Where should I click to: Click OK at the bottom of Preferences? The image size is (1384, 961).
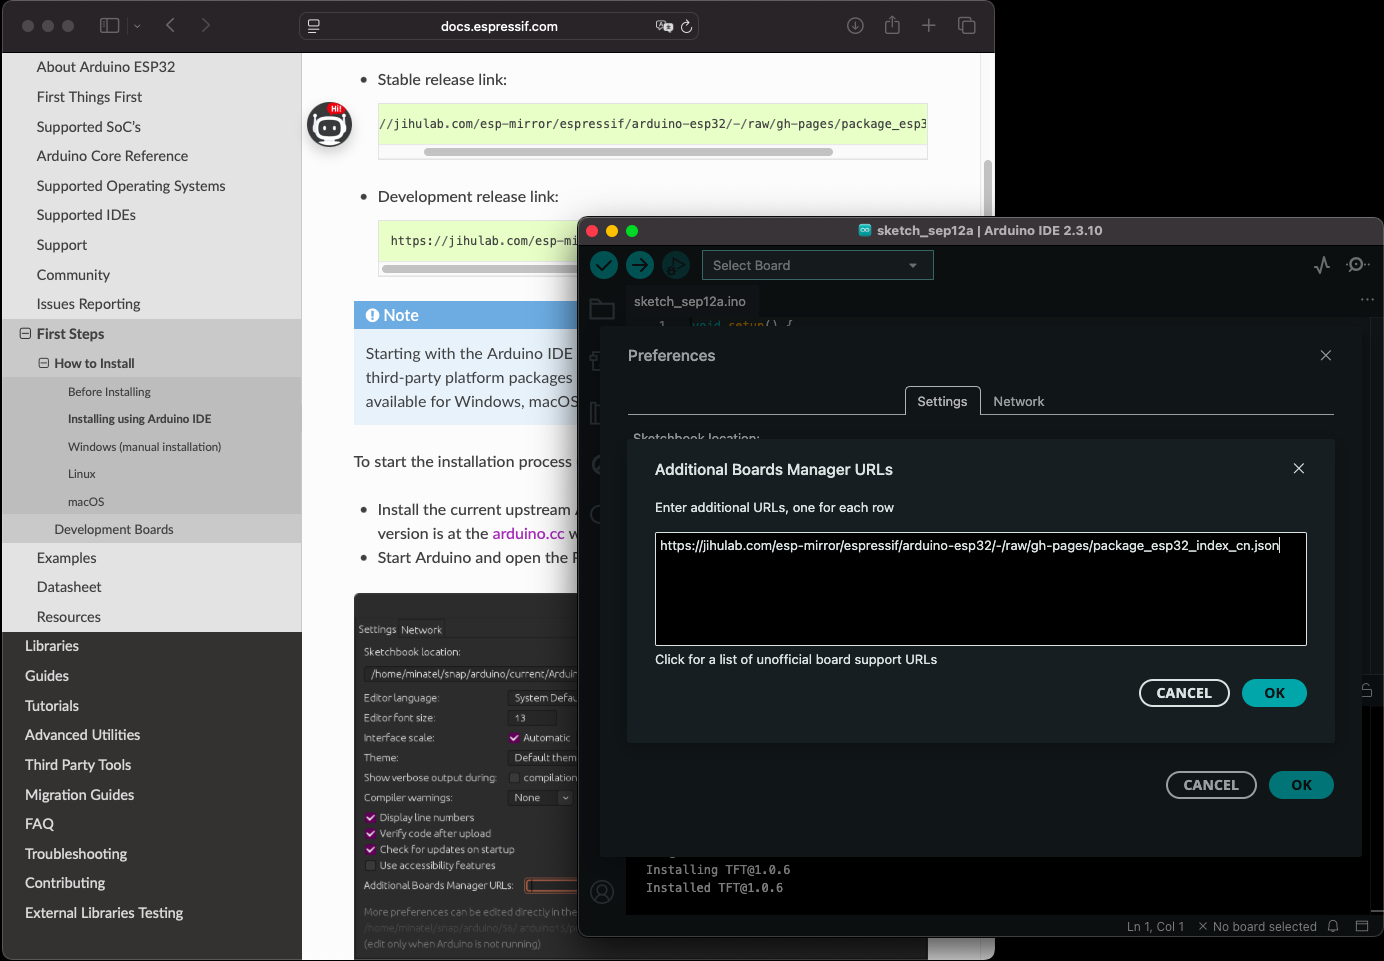pyautogui.click(x=1301, y=785)
